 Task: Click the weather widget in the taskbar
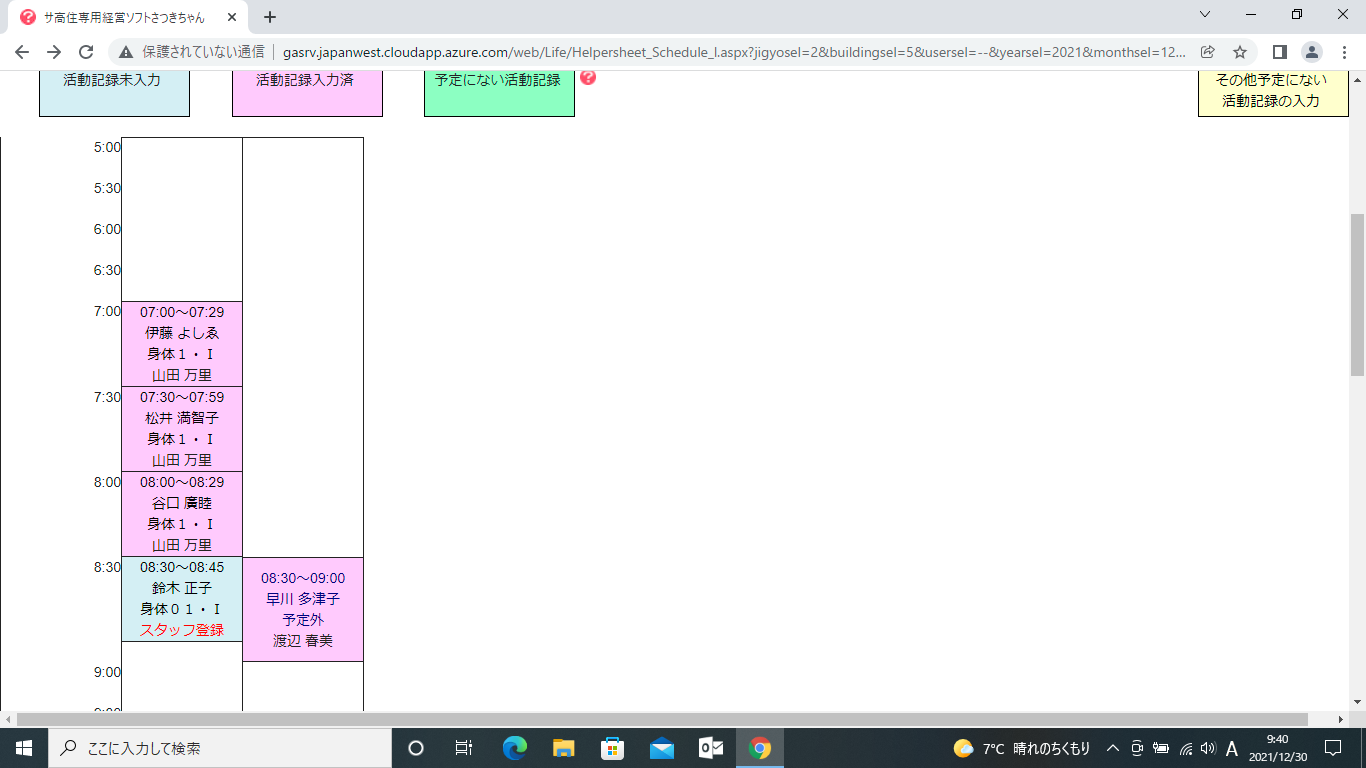[1021, 748]
